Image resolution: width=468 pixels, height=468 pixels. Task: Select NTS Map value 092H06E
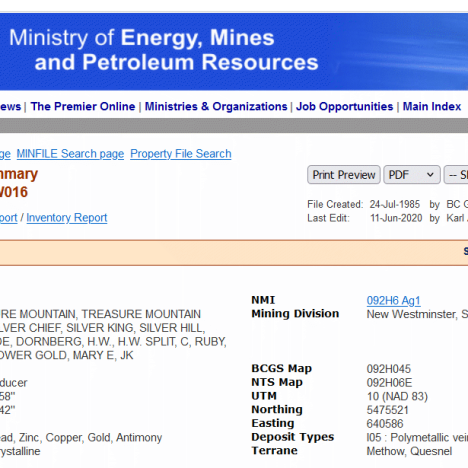[x=389, y=383]
